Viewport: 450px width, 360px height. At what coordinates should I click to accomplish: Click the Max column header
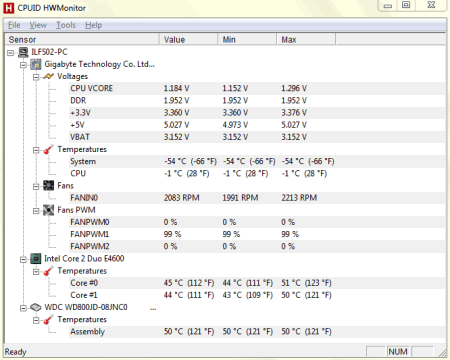coord(306,39)
